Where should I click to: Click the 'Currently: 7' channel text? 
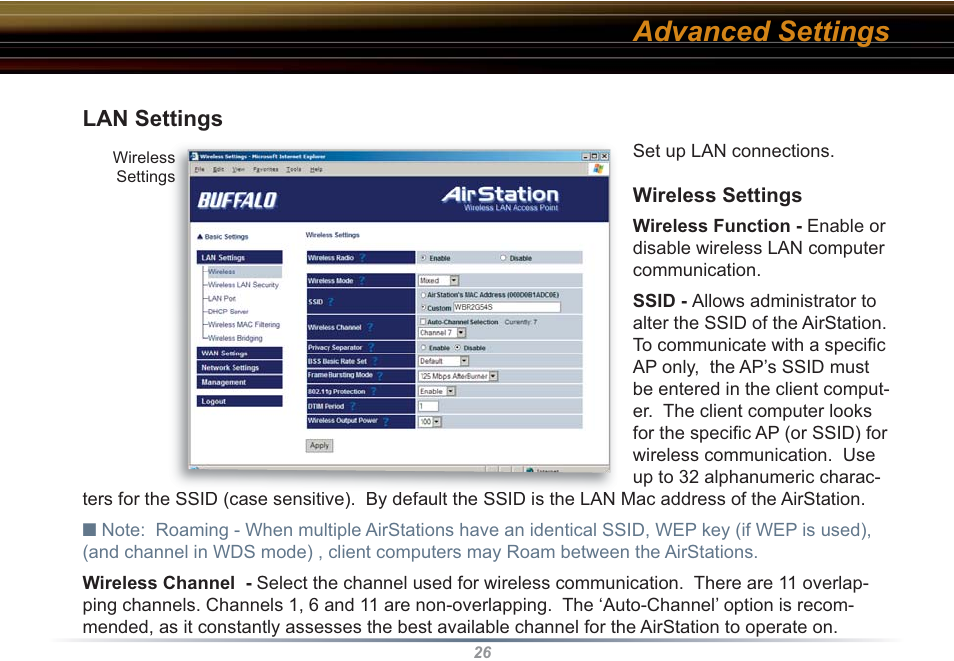point(521,322)
